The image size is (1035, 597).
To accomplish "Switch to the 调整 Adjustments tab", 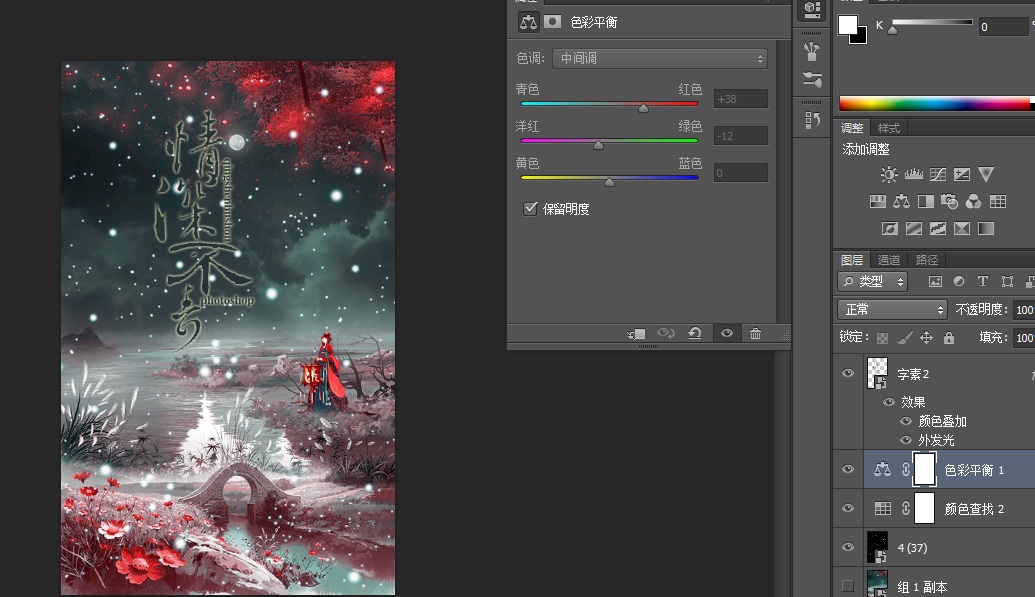I will [x=851, y=128].
